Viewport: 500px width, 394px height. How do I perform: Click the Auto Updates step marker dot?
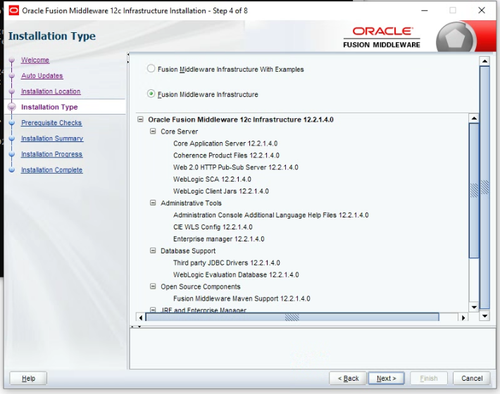[x=12, y=76]
